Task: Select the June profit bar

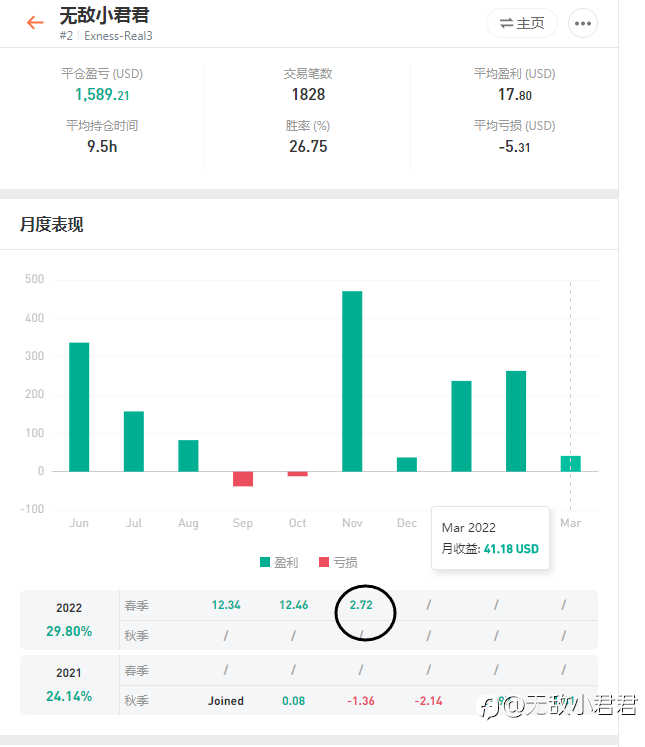Action: point(79,407)
